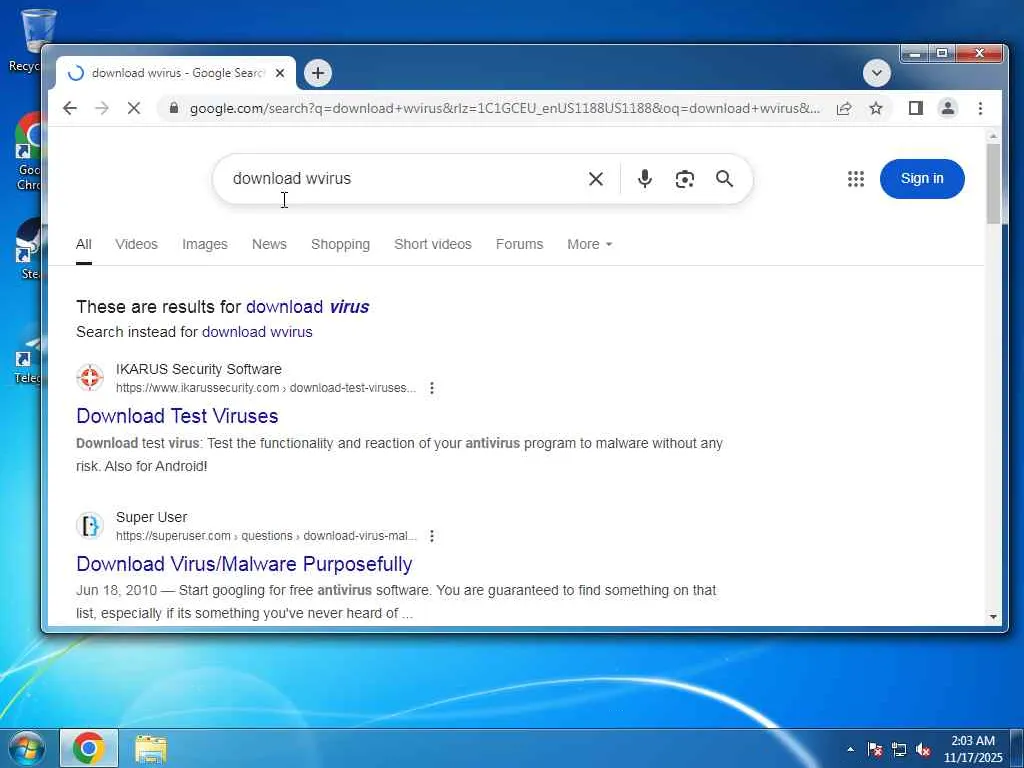Go back with the browser back arrow
The image size is (1024, 768).
[70, 108]
